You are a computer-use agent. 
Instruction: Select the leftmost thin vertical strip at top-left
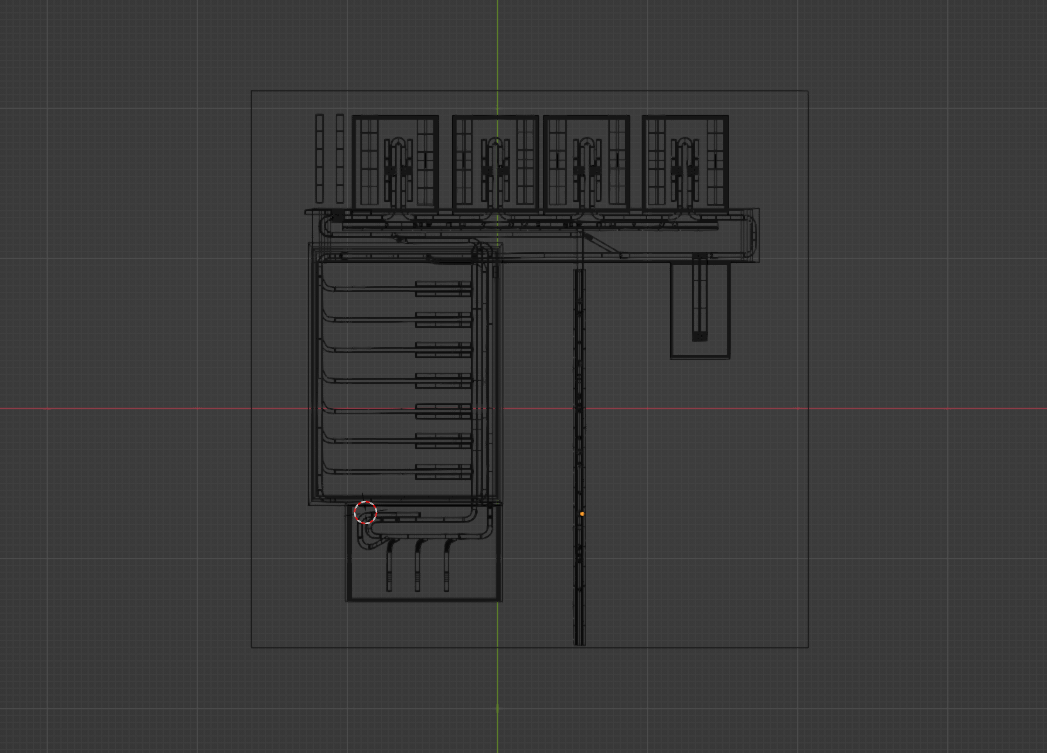(x=320, y=158)
